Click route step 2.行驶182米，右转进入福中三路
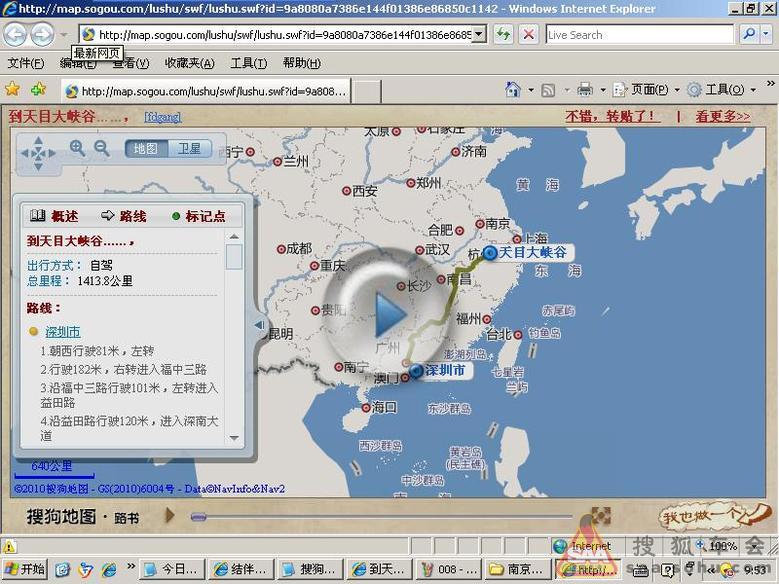This screenshot has width=779, height=584. coord(123,369)
